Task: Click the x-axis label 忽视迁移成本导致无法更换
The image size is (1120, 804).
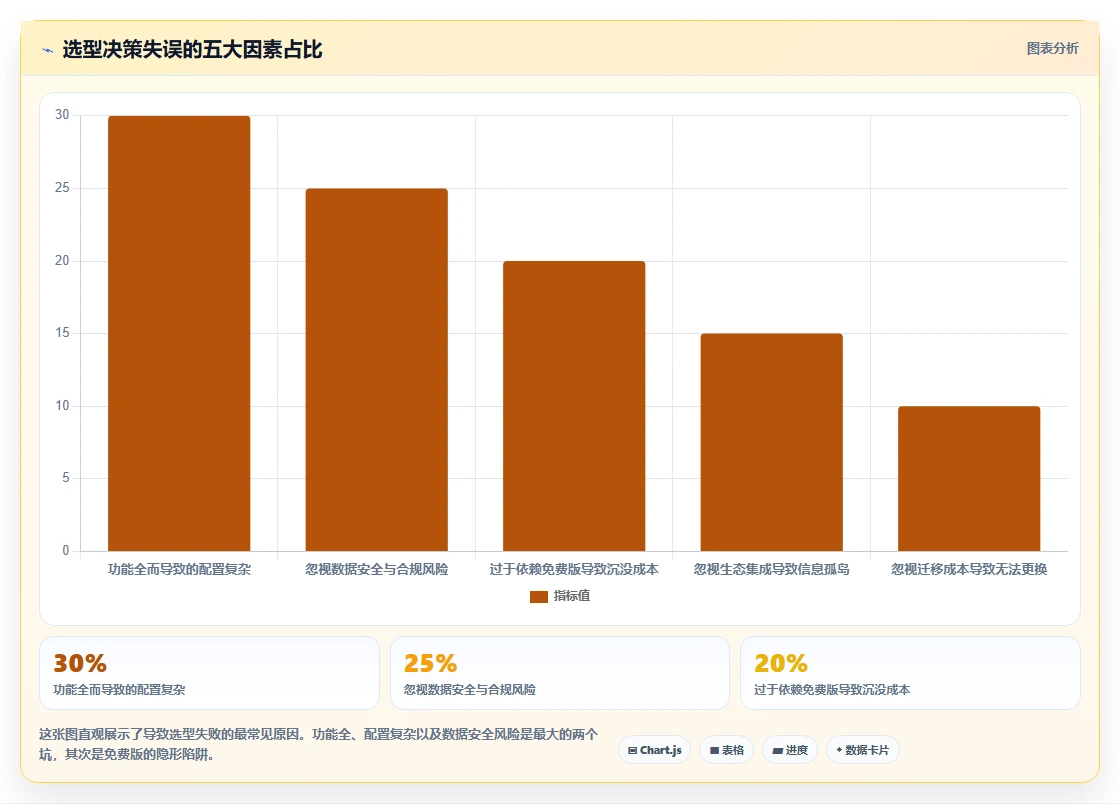Action: pos(969,569)
